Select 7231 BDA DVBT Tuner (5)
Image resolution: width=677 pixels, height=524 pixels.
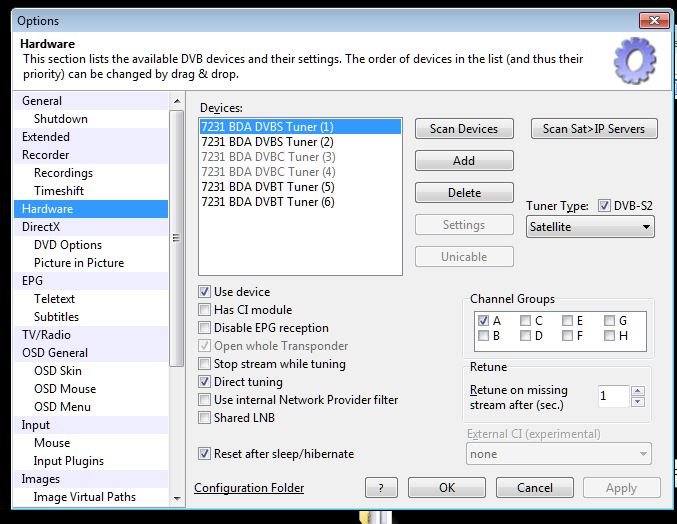point(301,187)
